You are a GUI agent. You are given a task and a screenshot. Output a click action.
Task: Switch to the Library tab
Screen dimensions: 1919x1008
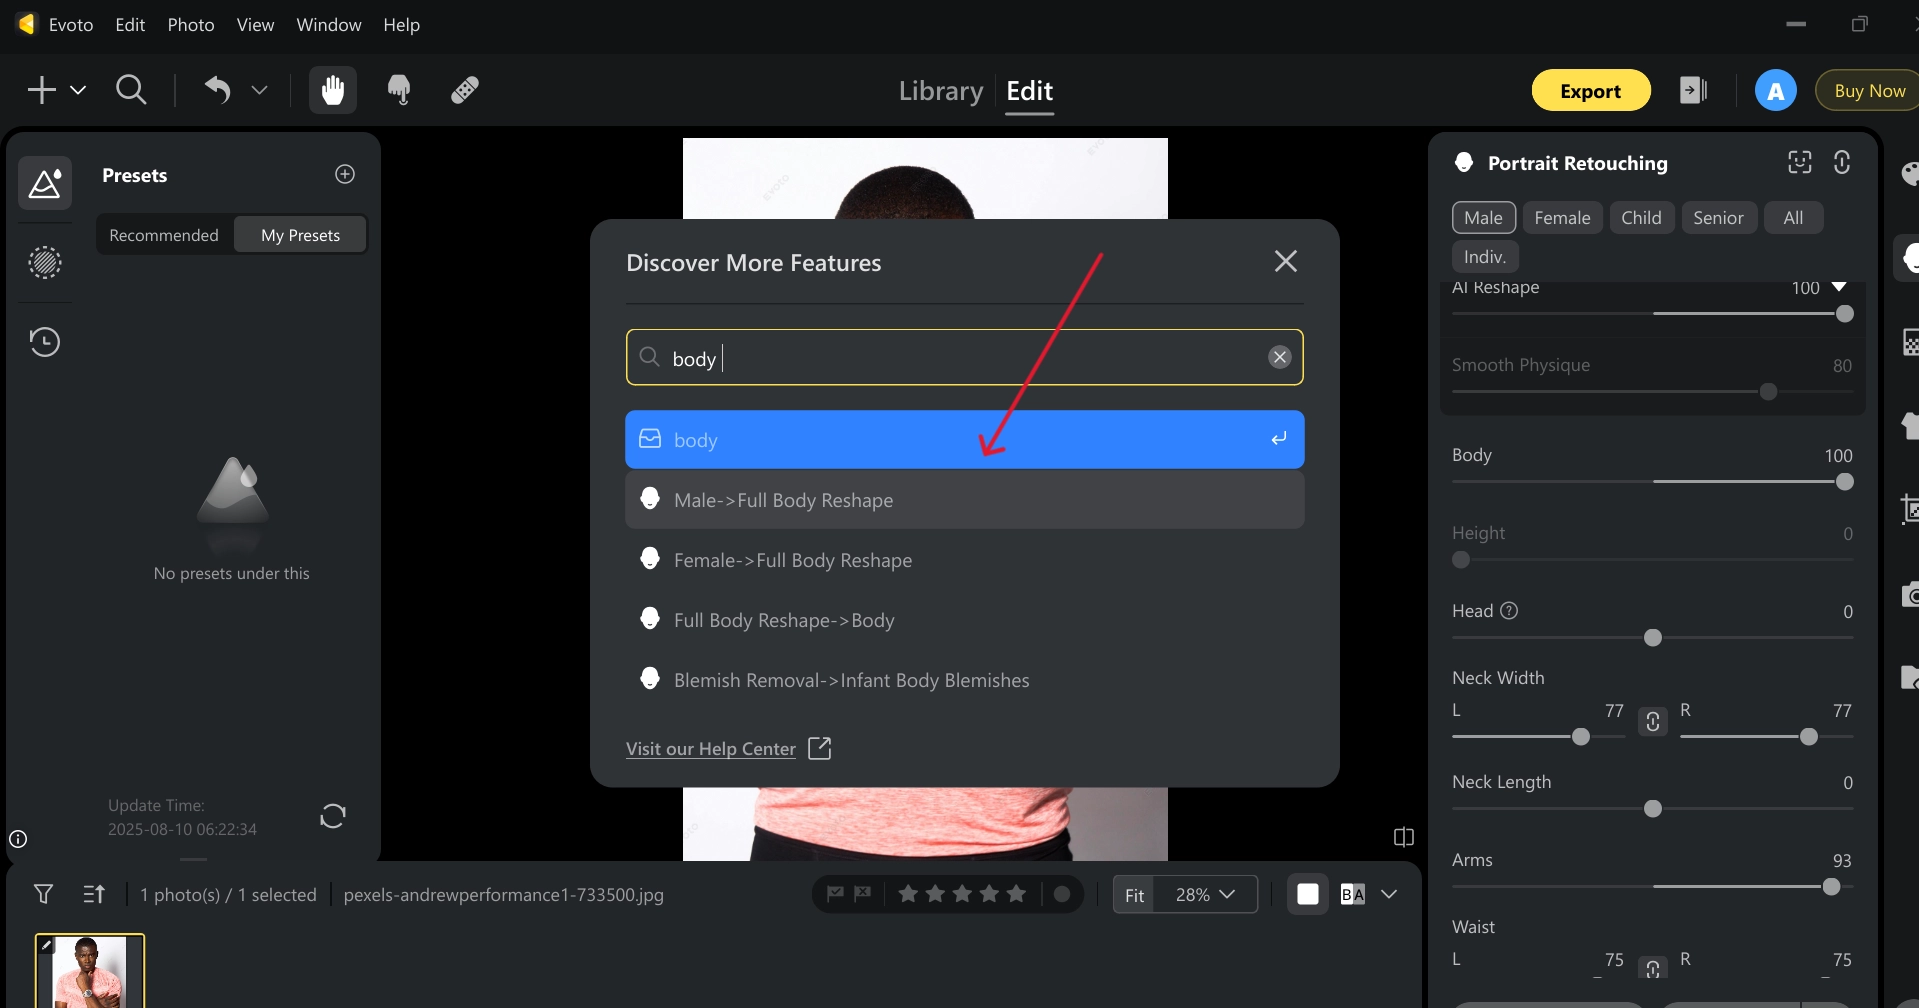coord(940,90)
